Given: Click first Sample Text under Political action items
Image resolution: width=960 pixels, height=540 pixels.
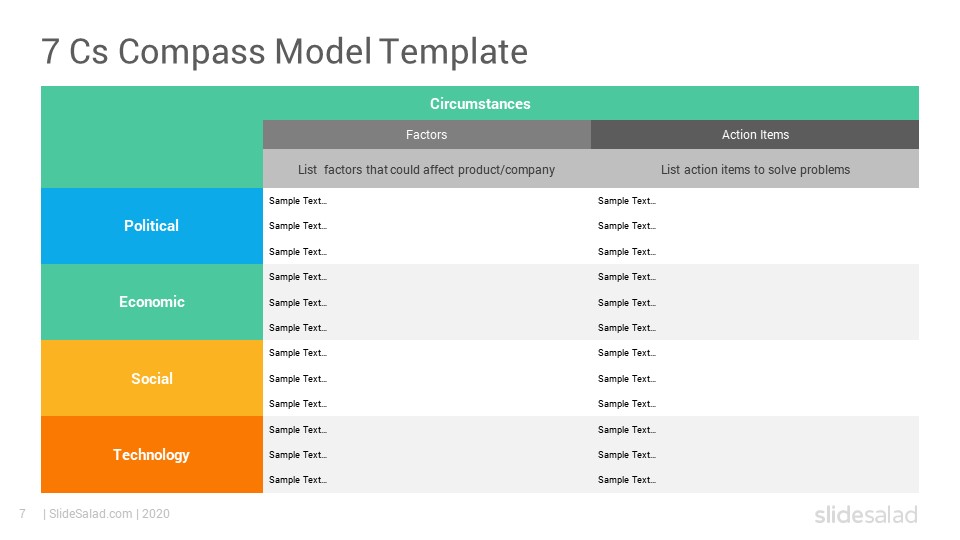Looking at the screenshot, I should (x=627, y=201).
